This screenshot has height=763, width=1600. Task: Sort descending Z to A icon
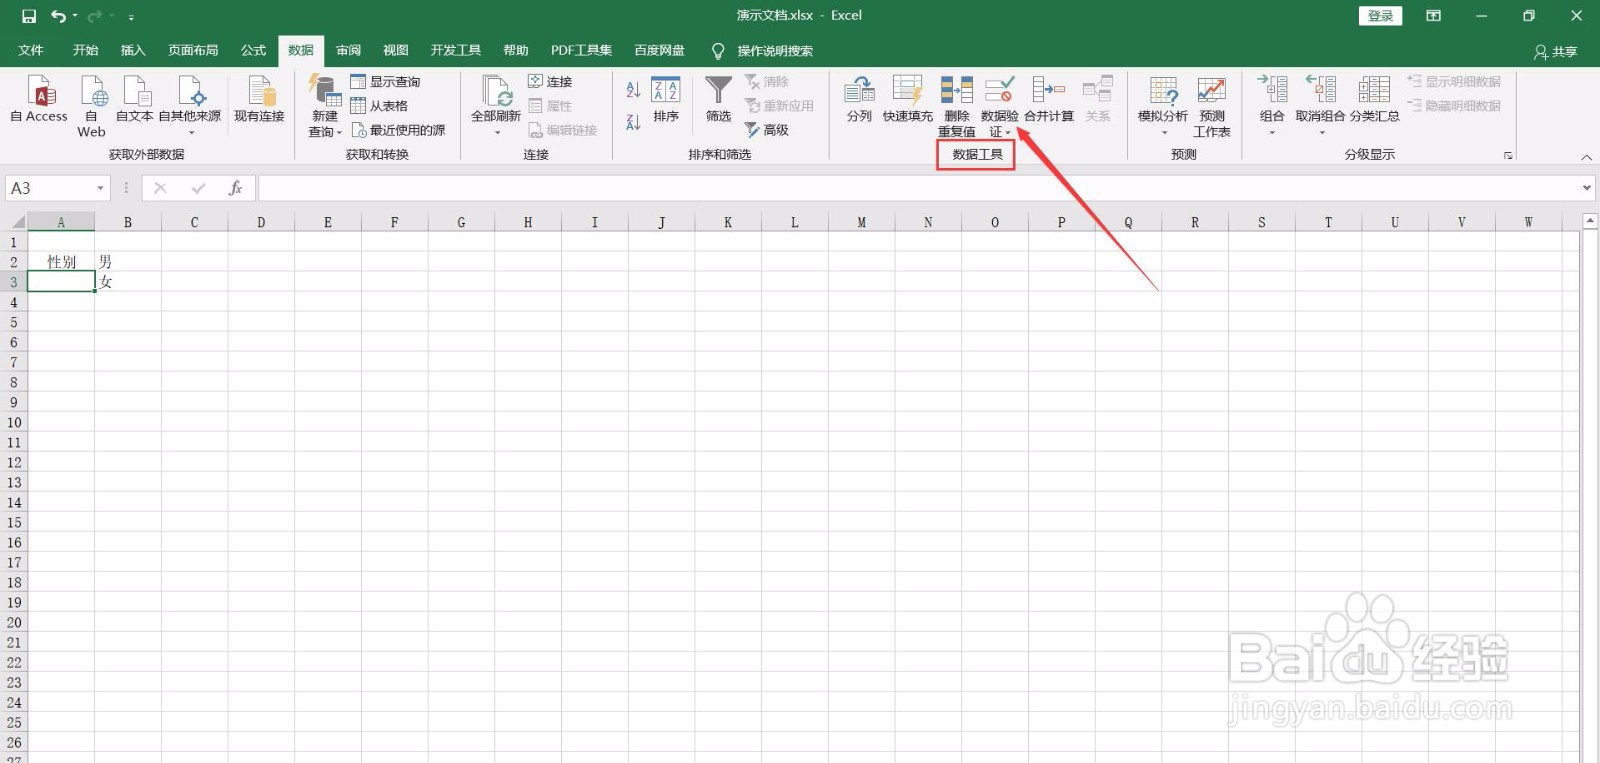point(633,122)
